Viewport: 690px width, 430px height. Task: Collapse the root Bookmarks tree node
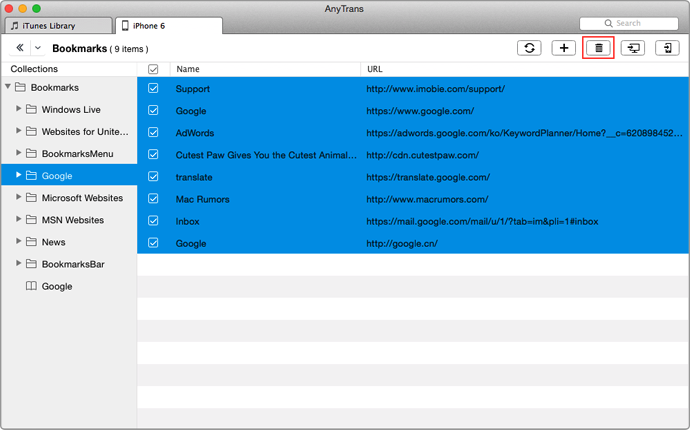(8, 87)
